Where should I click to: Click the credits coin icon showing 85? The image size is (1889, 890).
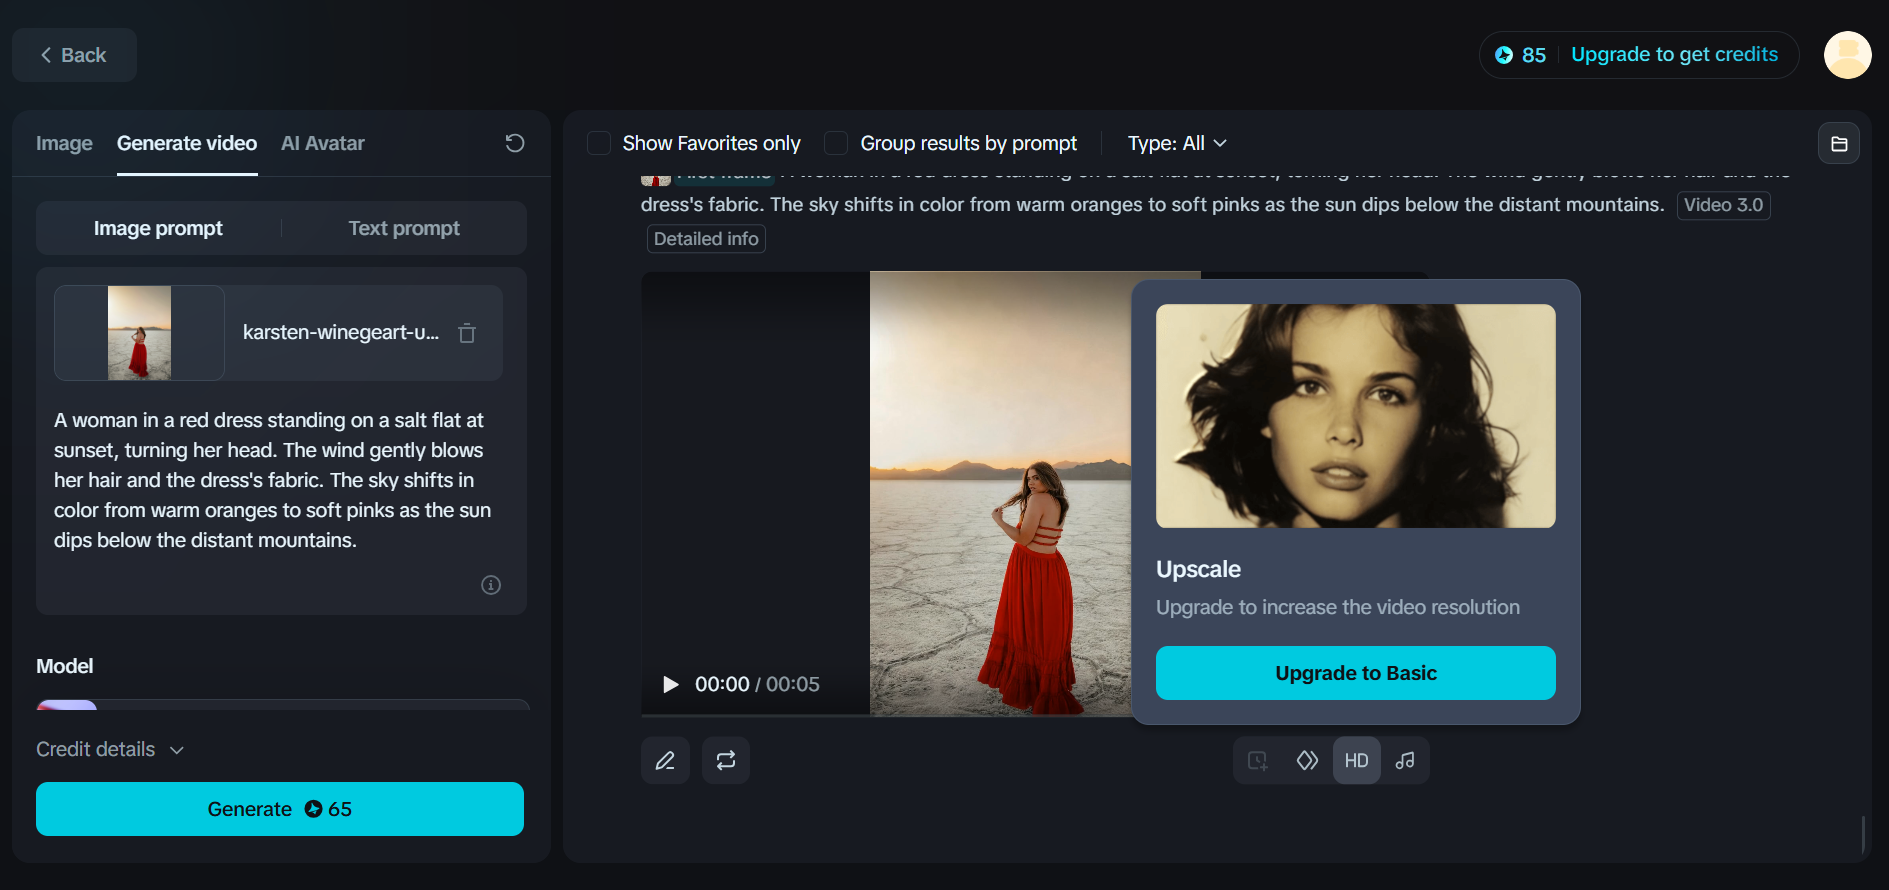point(1504,55)
